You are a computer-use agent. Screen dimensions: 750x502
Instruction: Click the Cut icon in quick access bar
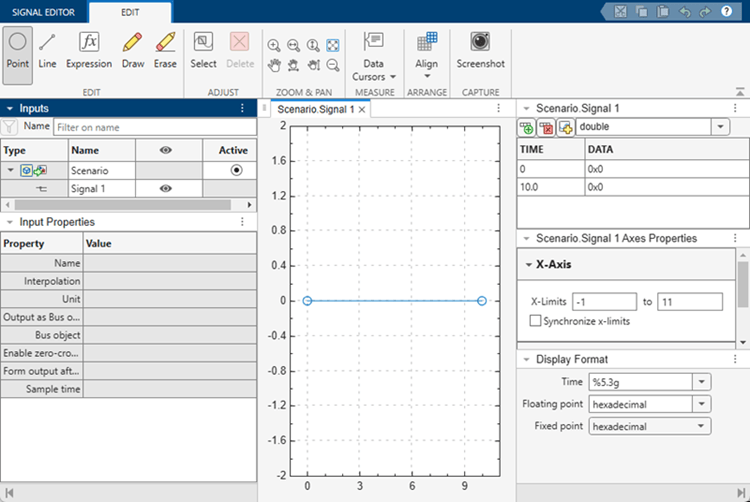[620, 11]
